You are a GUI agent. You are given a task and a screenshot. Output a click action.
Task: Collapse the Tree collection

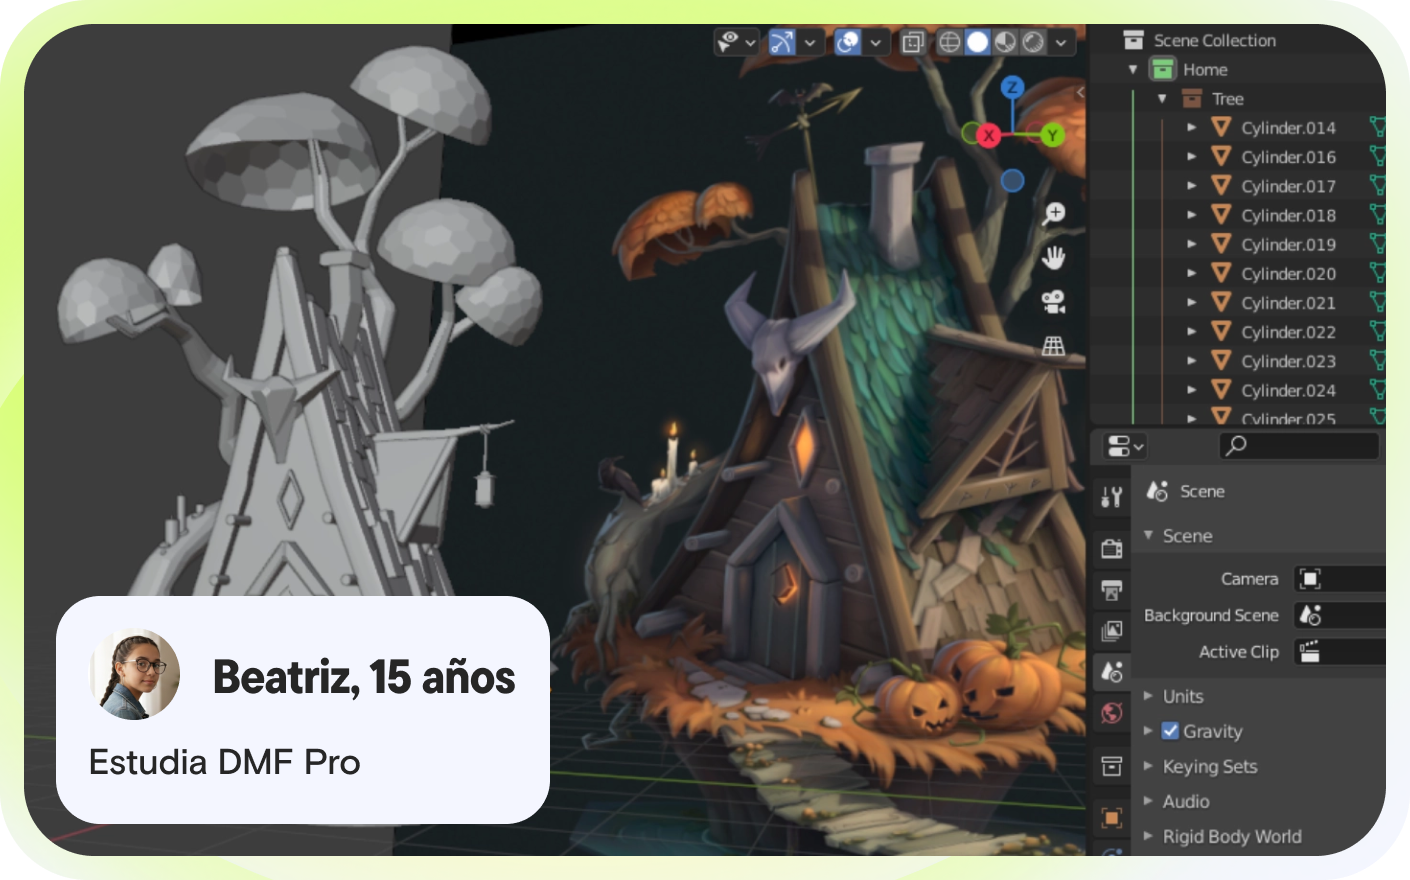1162,99
